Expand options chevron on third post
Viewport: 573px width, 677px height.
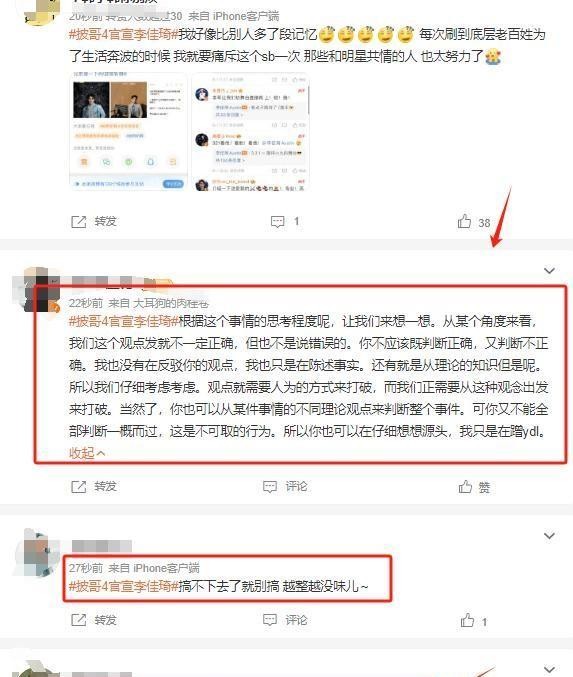[x=549, y=536]
